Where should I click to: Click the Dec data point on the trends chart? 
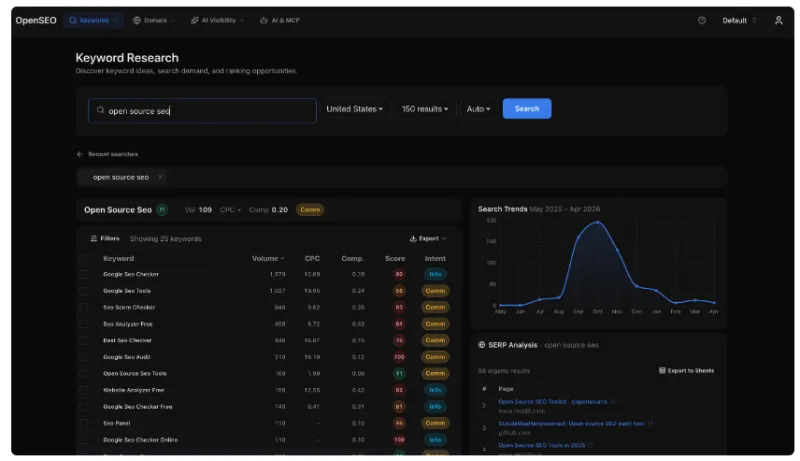point(637,287)
